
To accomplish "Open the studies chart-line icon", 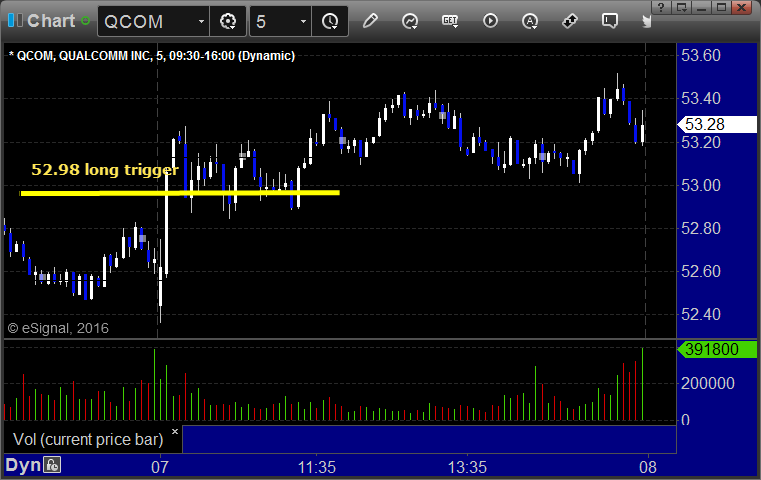I will [x=410, y=21].
